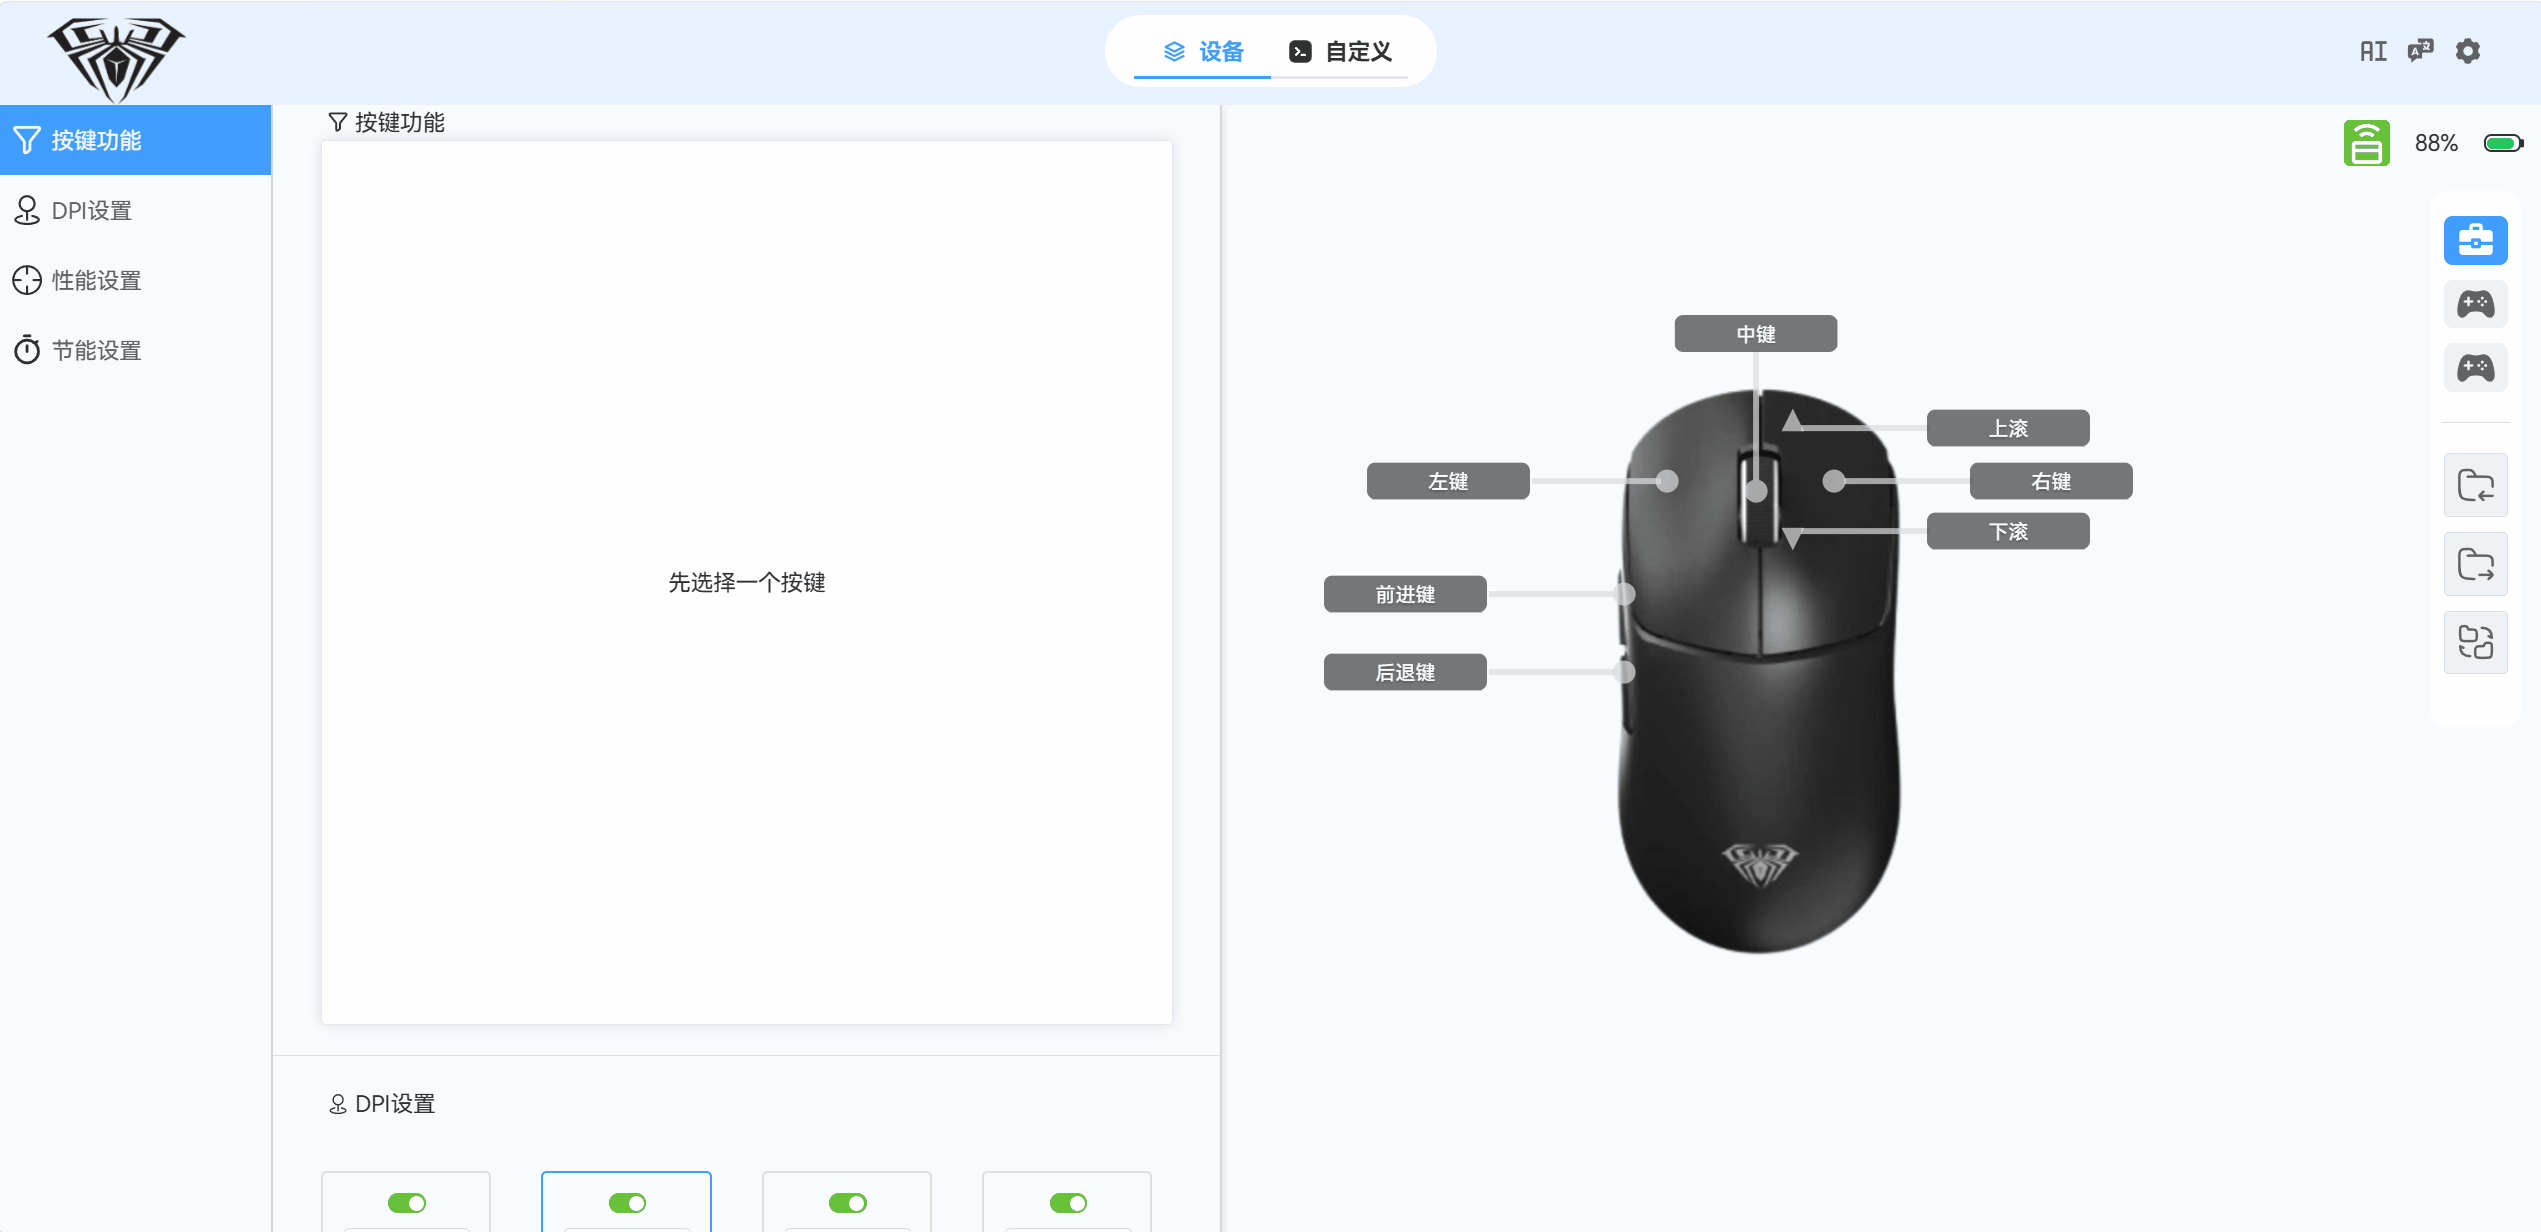
Task: Click the import profile folder icon
Action: [x=2475, y=485]
